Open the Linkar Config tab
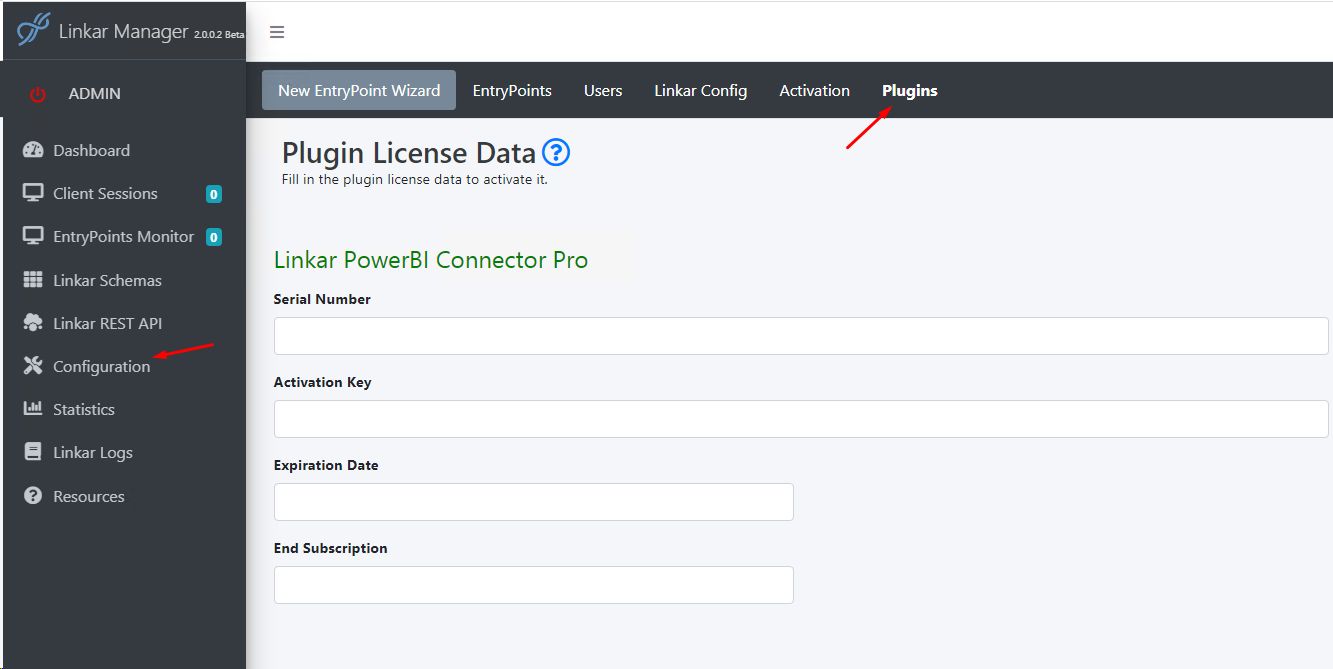 coord(700,90)
